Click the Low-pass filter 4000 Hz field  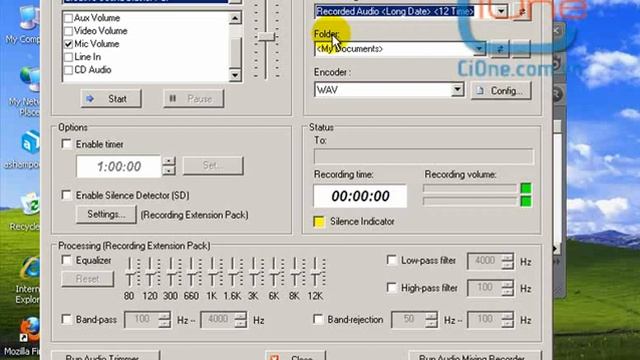point(484,261)
